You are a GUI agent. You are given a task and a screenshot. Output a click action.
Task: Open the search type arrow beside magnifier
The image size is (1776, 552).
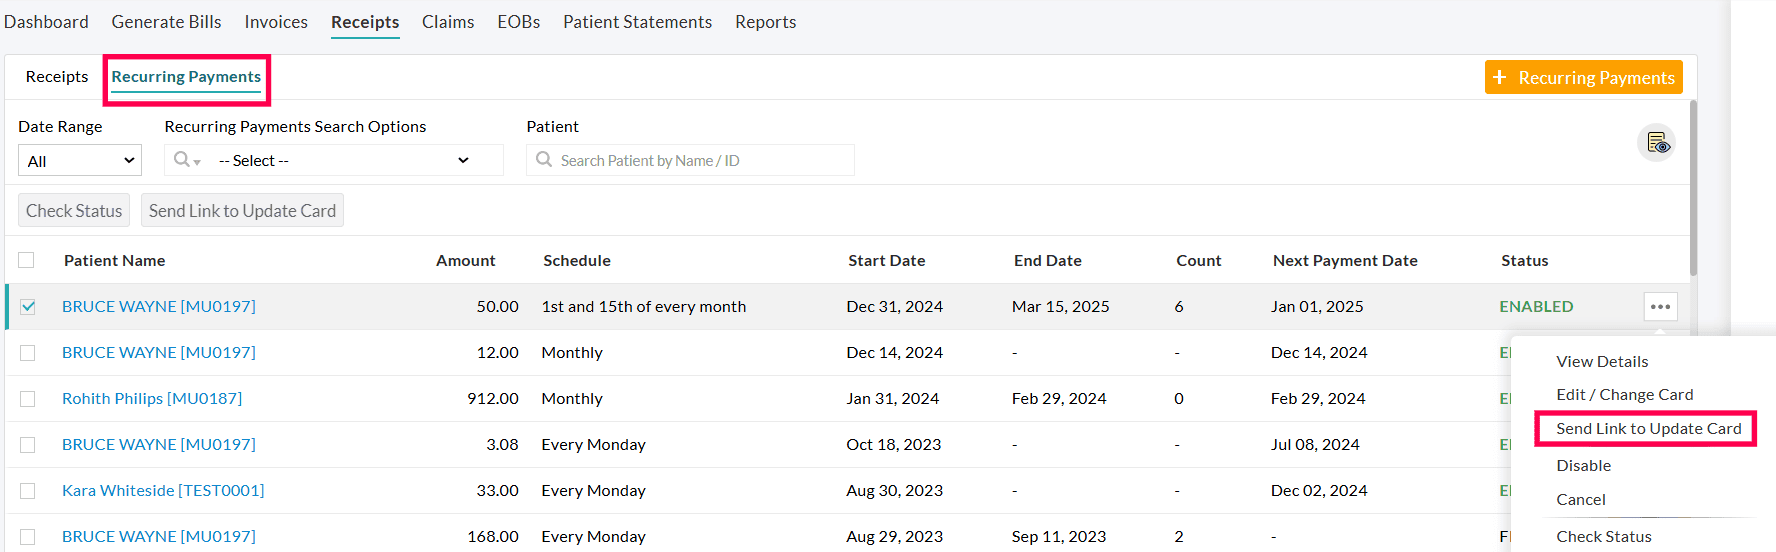click(197, 162)
